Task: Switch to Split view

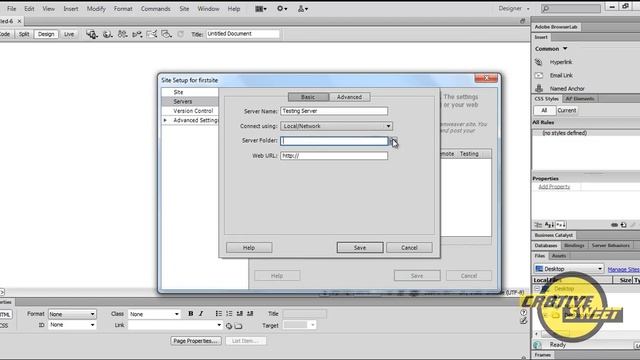Action: tap(24, 34)
